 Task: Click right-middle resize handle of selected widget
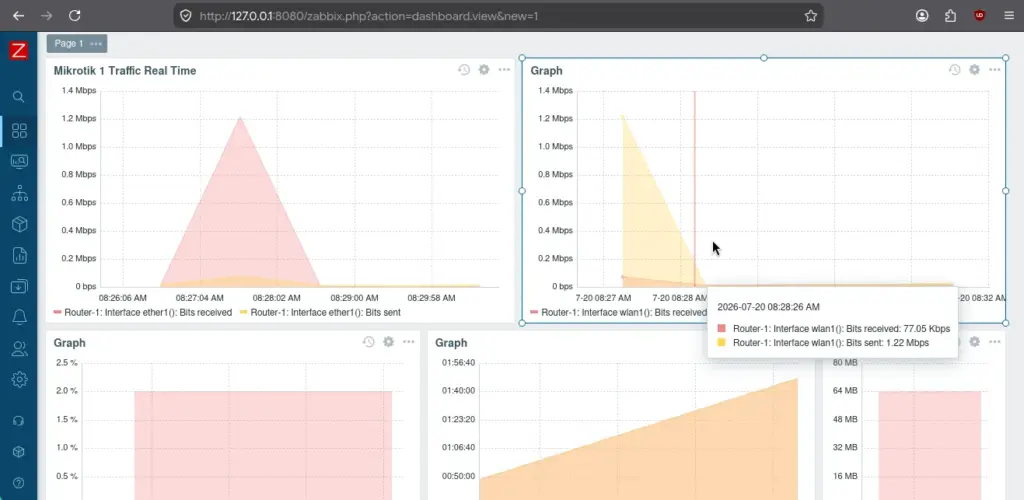tap(1006, 191)
